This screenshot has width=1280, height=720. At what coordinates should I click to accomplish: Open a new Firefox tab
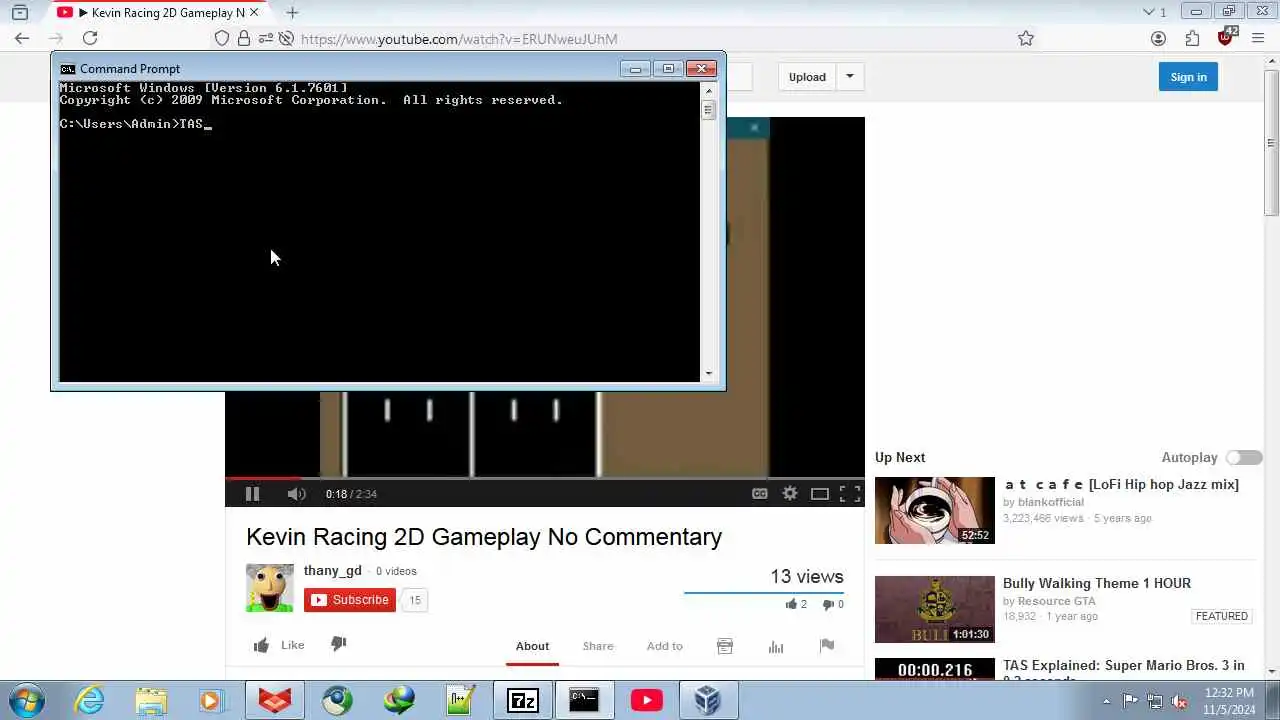pyautogui.click(x=292, y=12)
